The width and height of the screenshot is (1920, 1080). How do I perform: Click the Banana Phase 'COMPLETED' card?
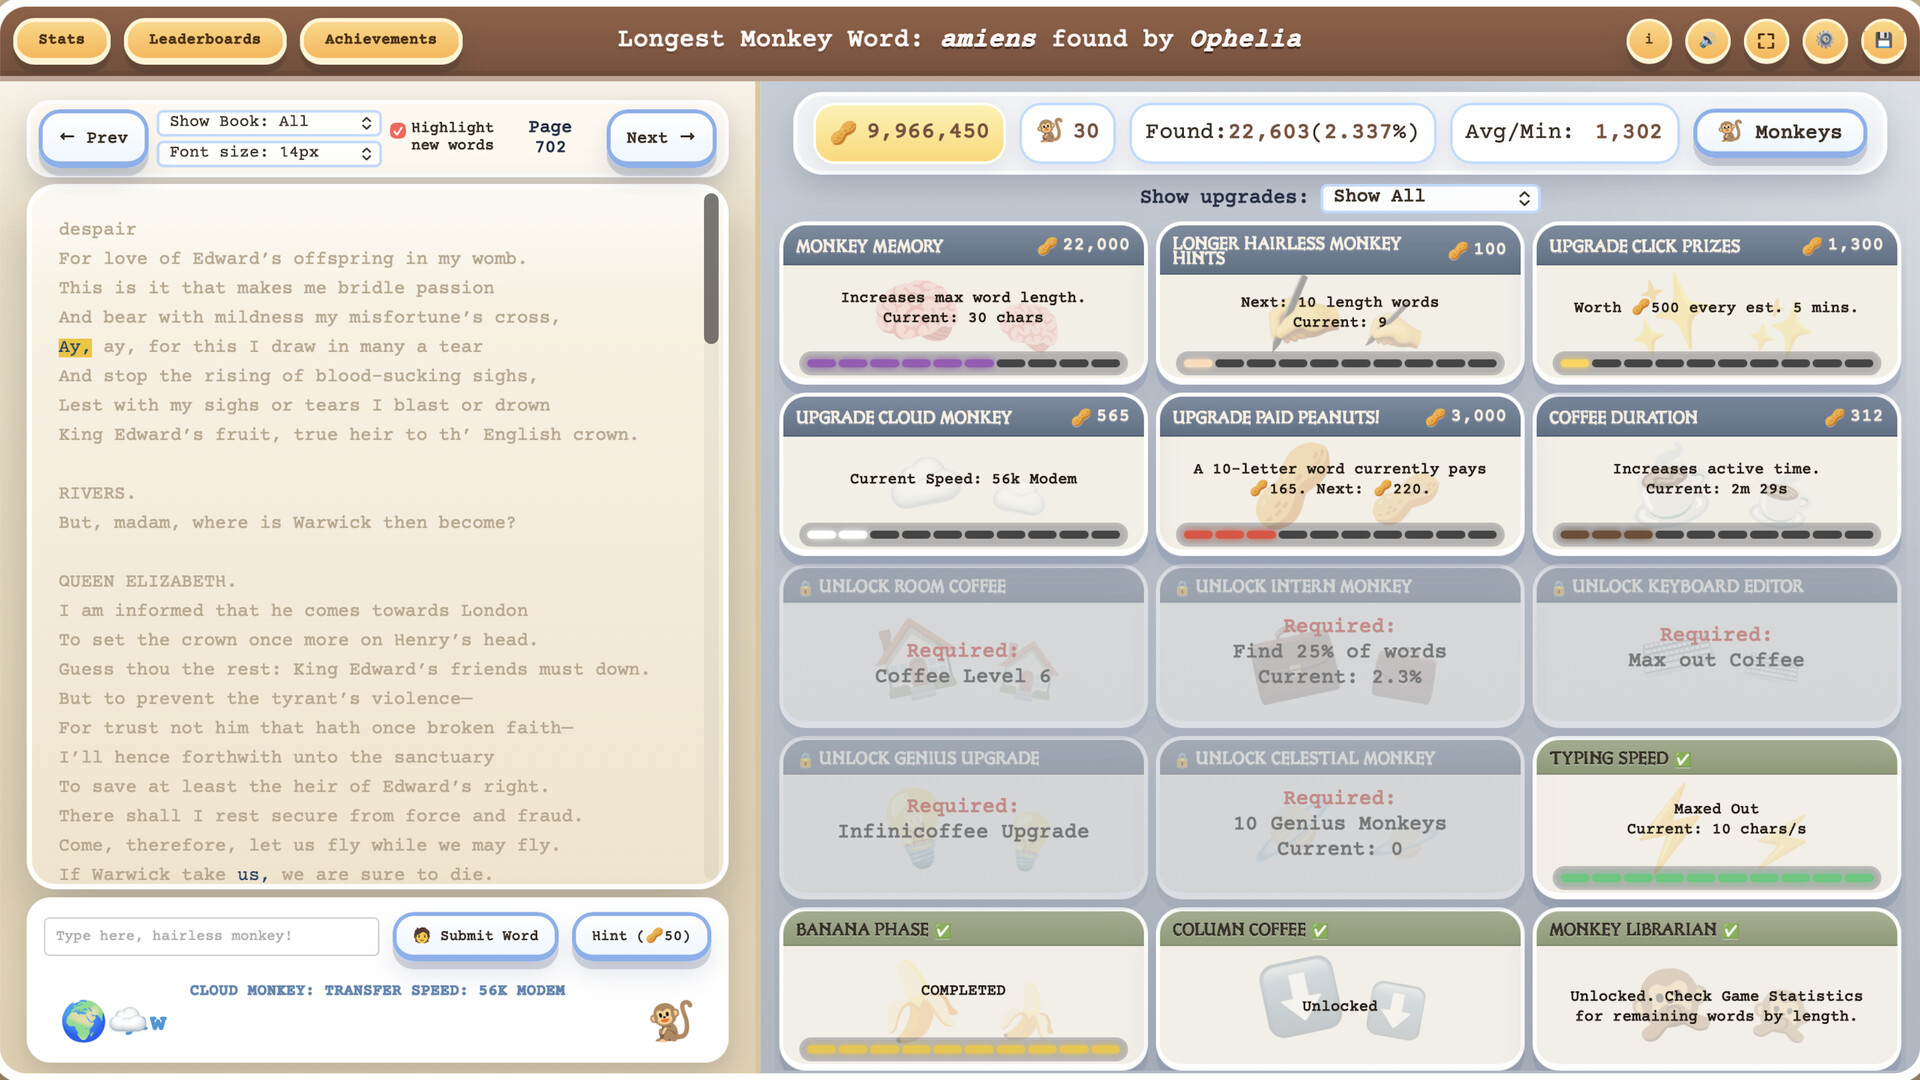click(x=963, y=989)
